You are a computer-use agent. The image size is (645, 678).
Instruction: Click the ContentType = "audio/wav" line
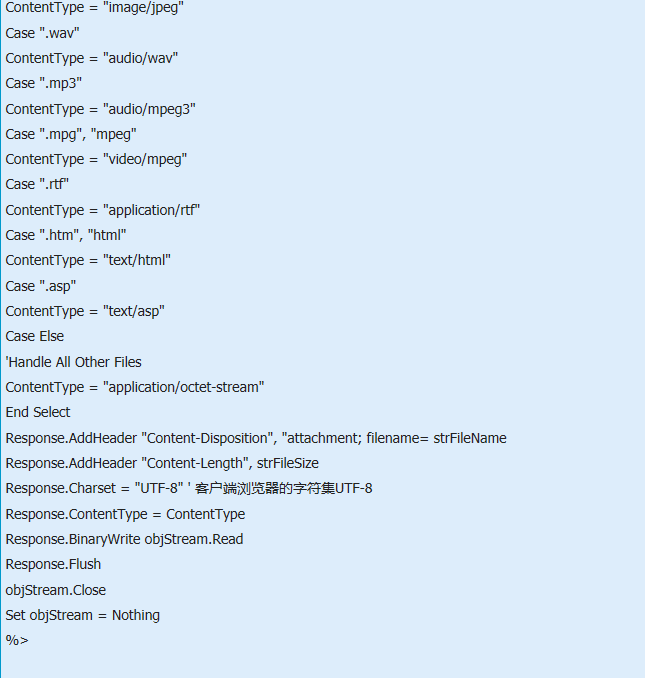(92, 58)
